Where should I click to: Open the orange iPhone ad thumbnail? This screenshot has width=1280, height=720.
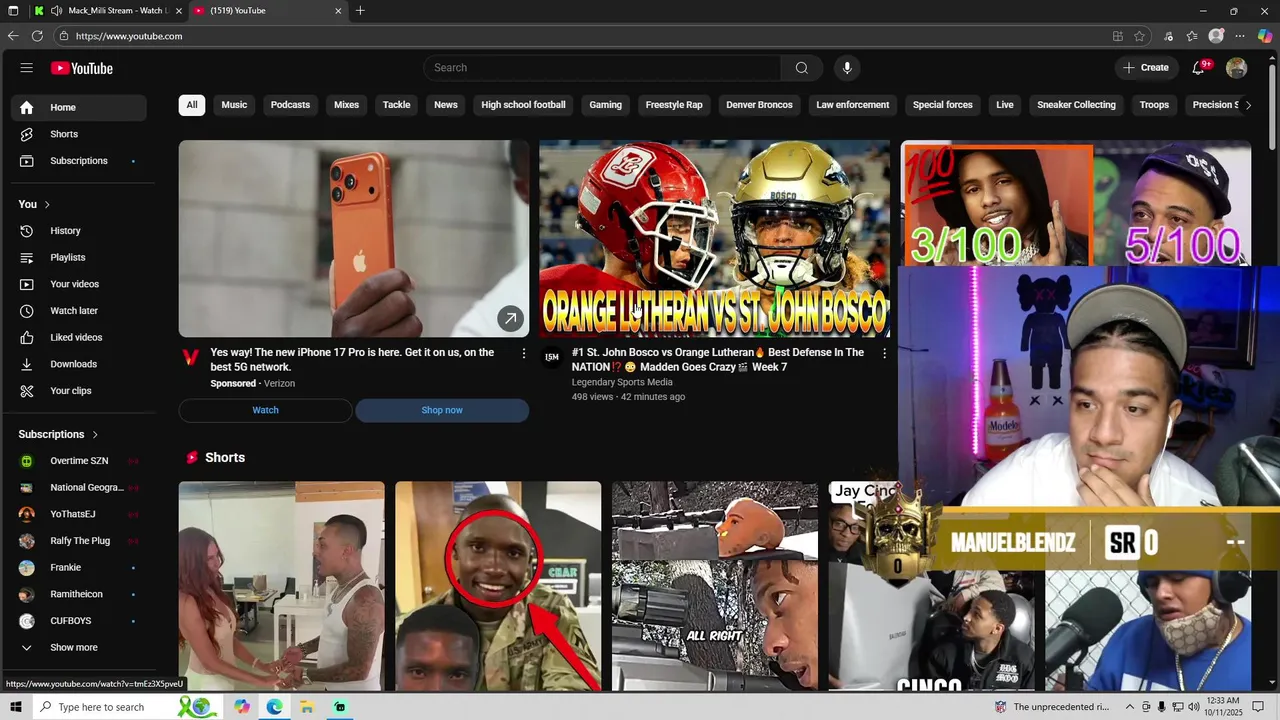(x=354, y=238)
